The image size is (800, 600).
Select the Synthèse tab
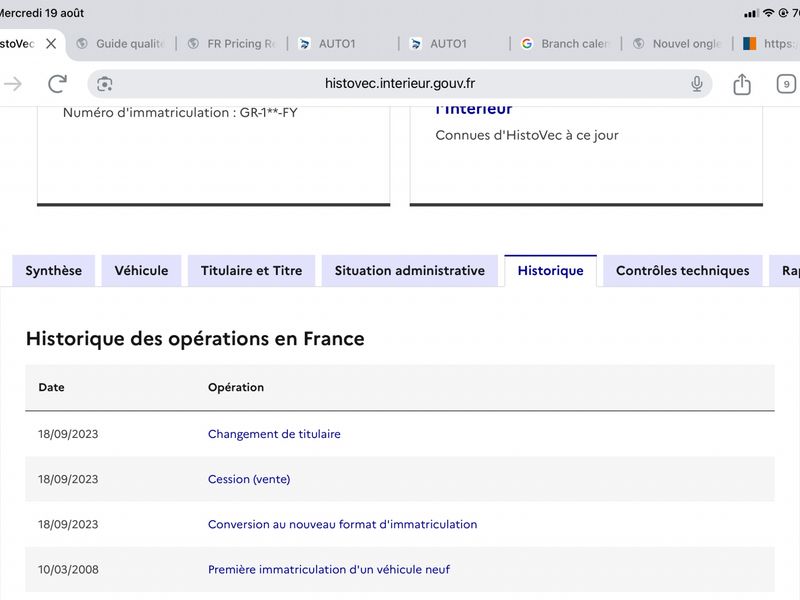[x=54, y=270]
